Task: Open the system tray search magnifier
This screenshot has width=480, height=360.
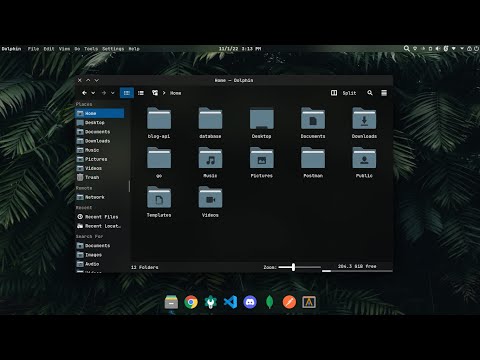Action: click(407, 48)
